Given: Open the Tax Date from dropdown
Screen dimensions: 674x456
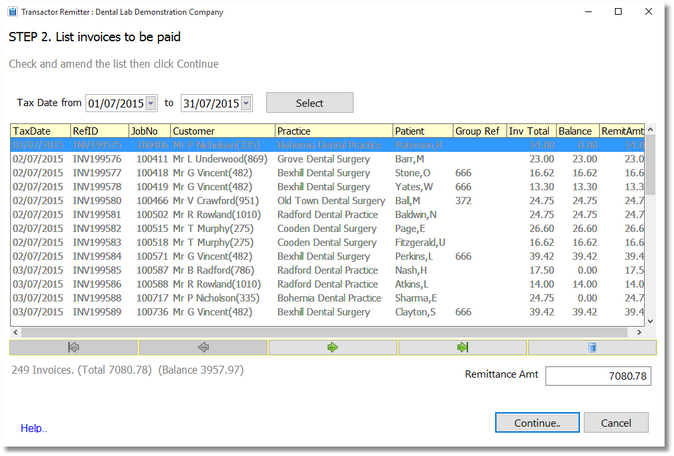Looking at the screenshot, I should [x=151, y=103].
